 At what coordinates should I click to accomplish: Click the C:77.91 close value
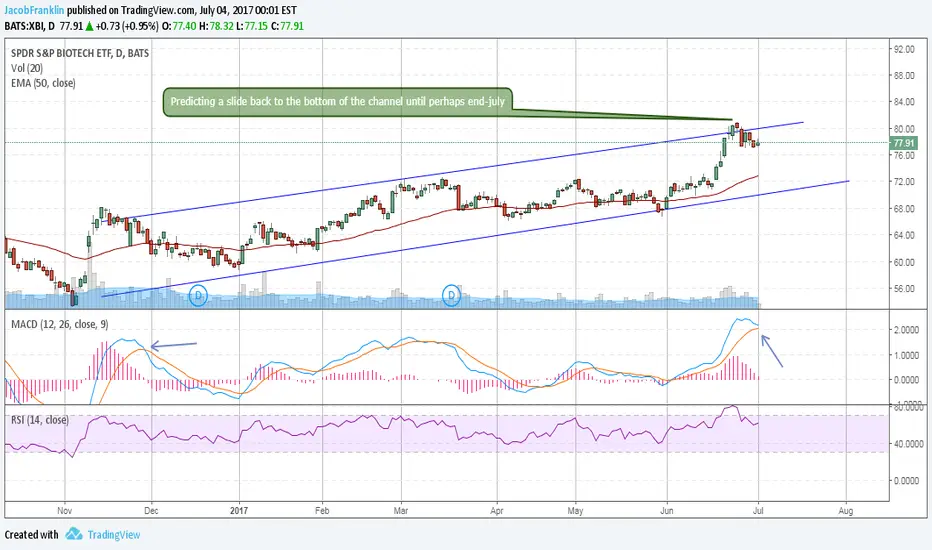point(288,26)
